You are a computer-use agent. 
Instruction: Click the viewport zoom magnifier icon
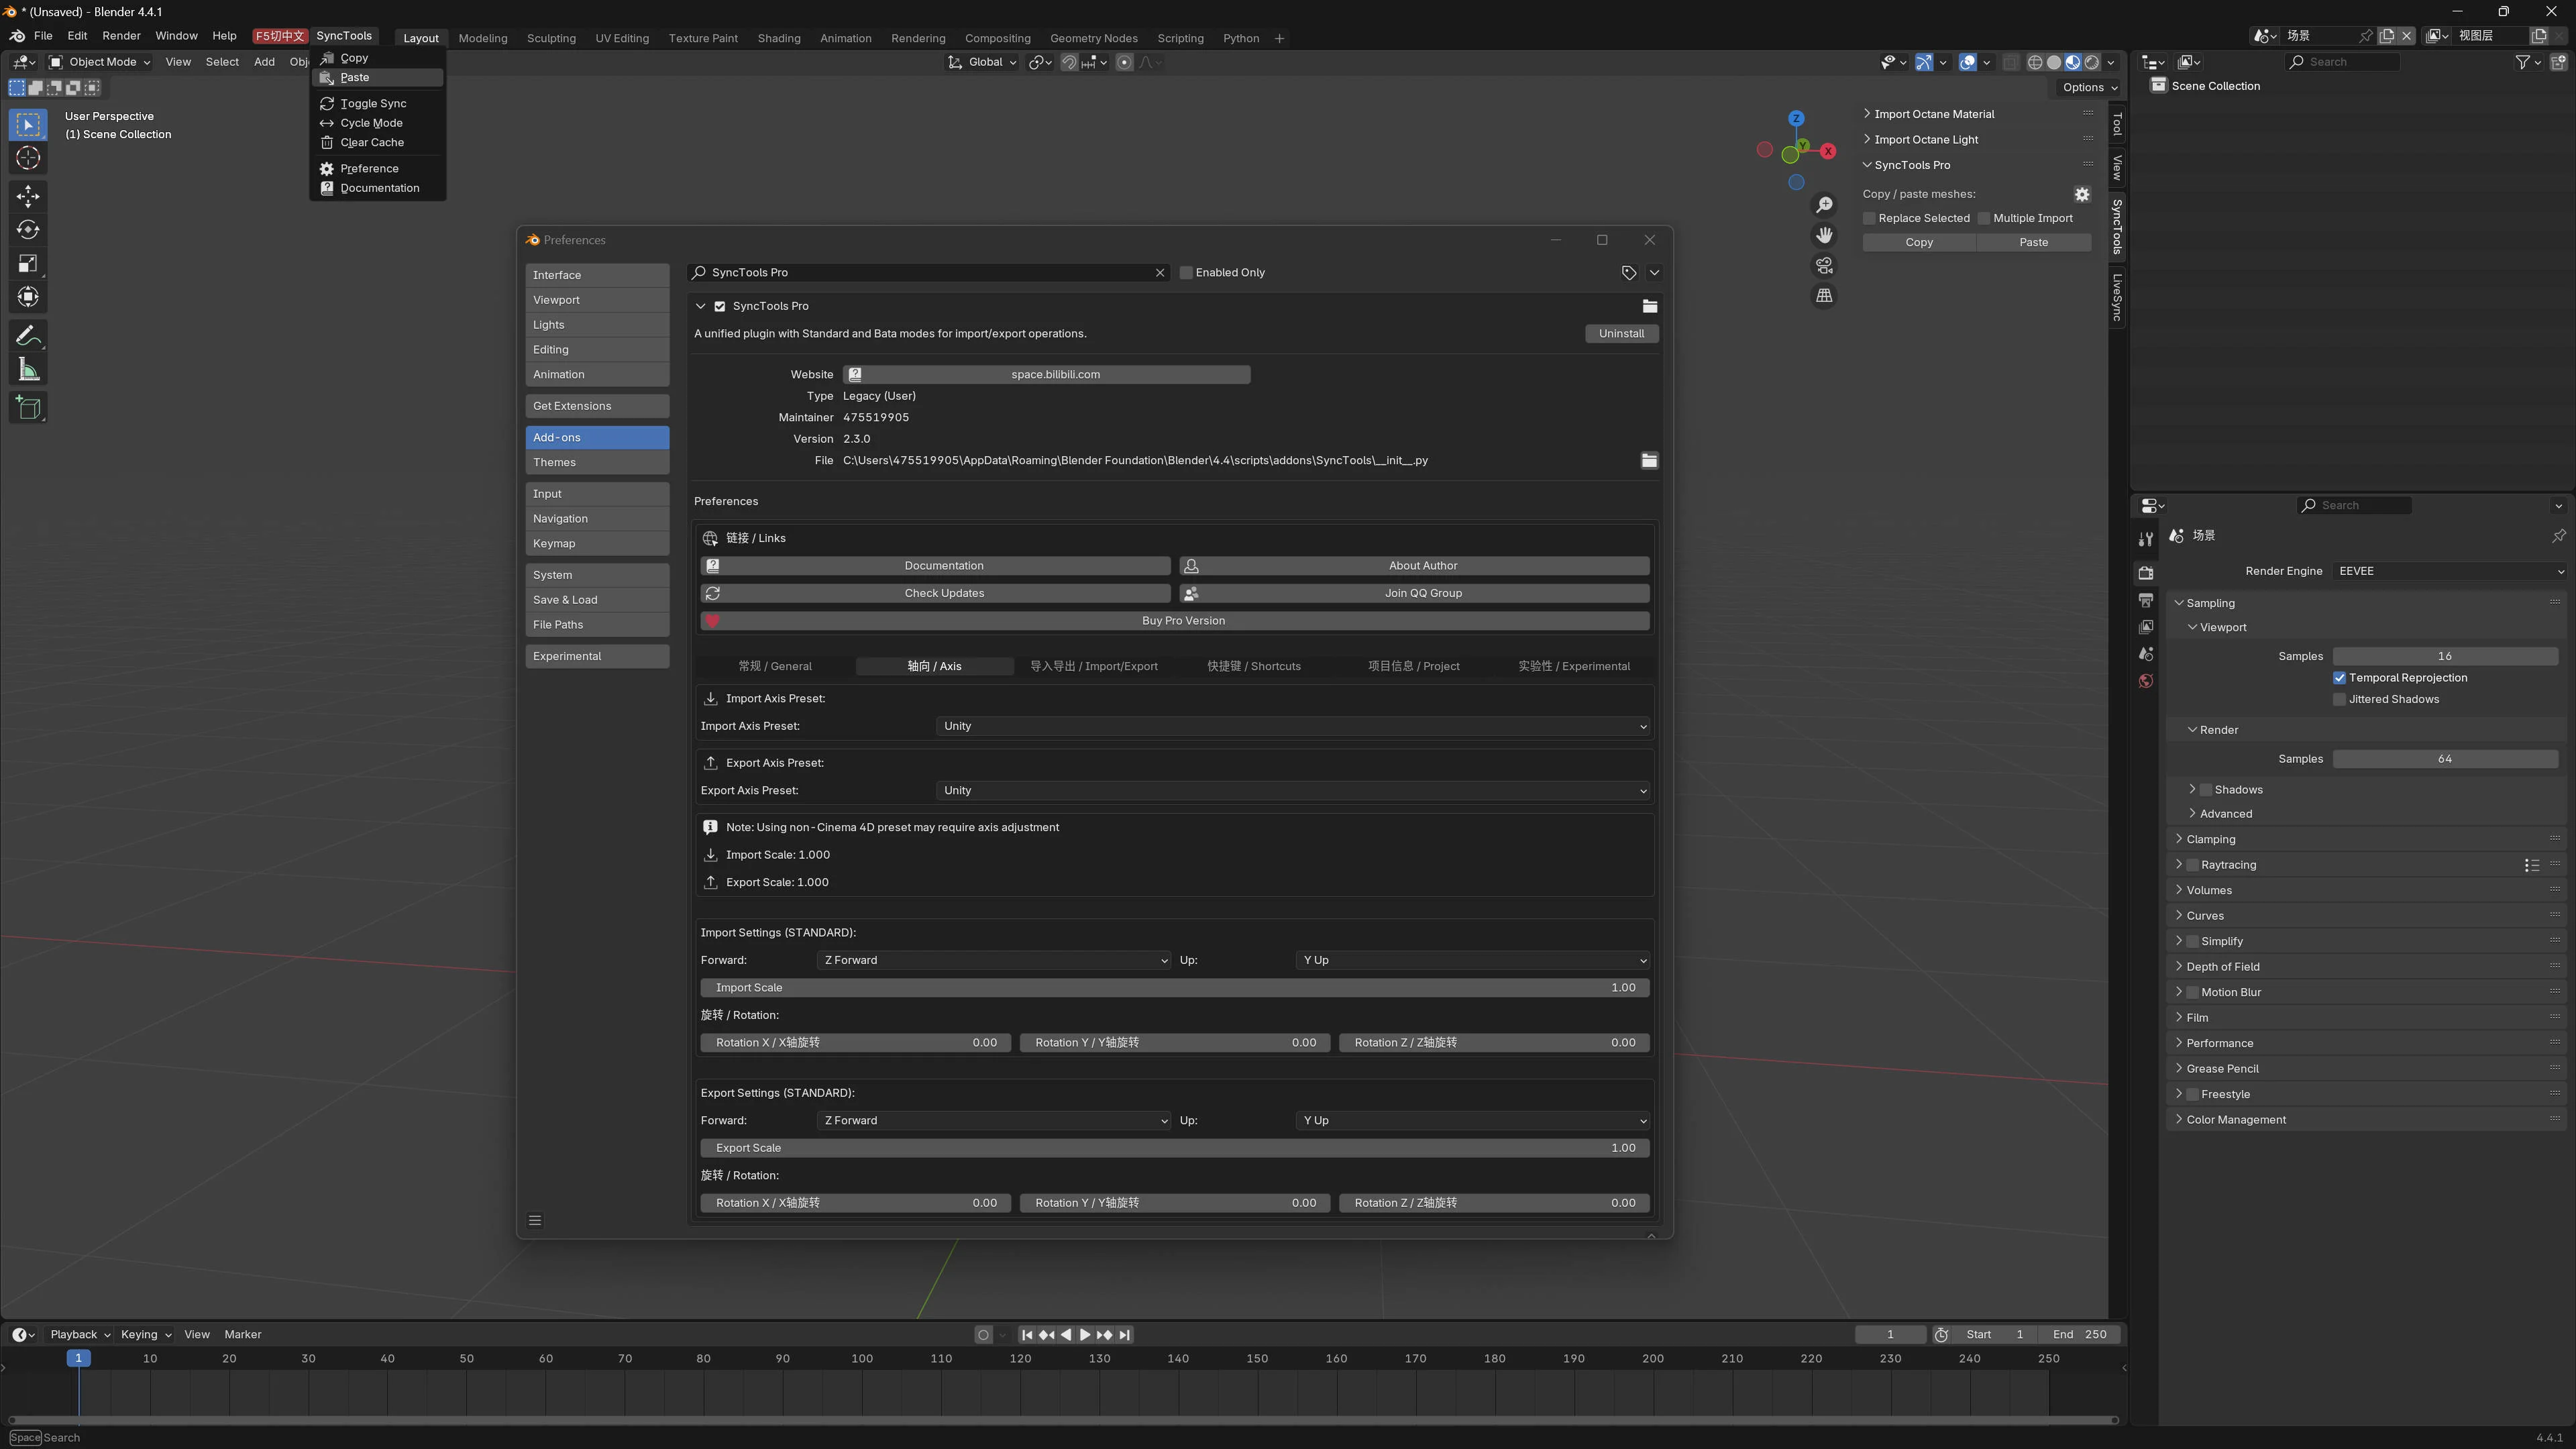point(1824,205)
